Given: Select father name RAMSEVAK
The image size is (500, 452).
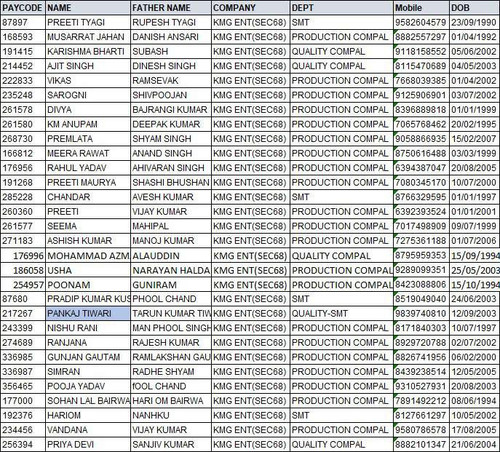Looking at the screenshot, I should [x=171, y=81].
